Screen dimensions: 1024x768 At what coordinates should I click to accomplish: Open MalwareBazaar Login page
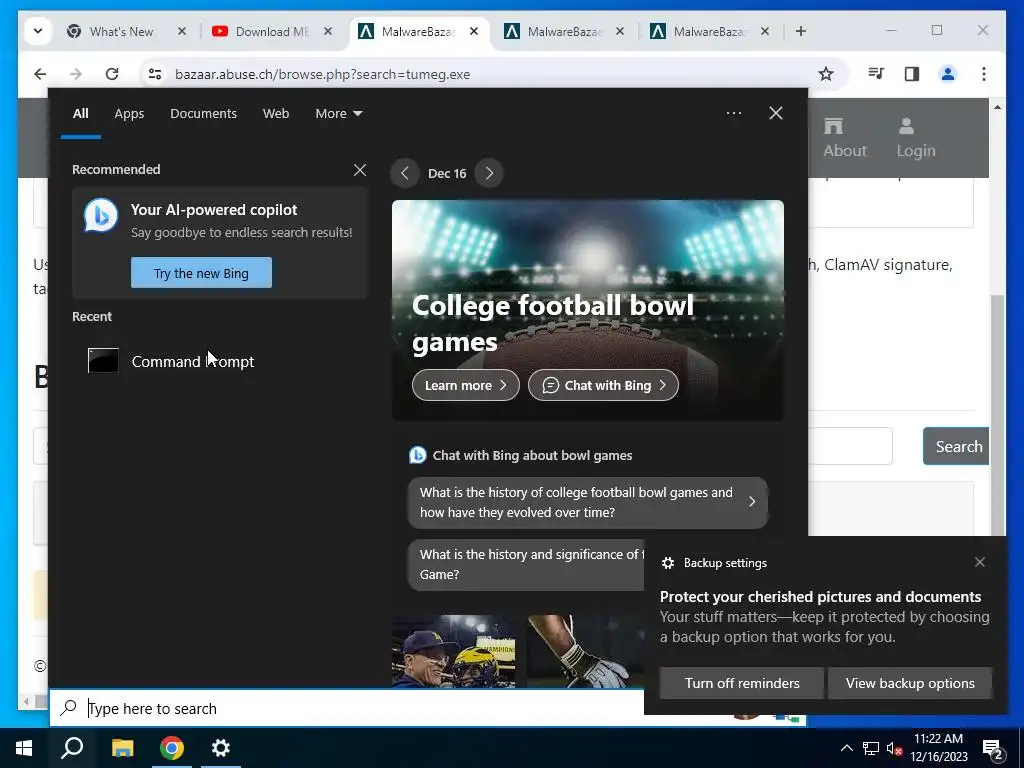[916, 138]
